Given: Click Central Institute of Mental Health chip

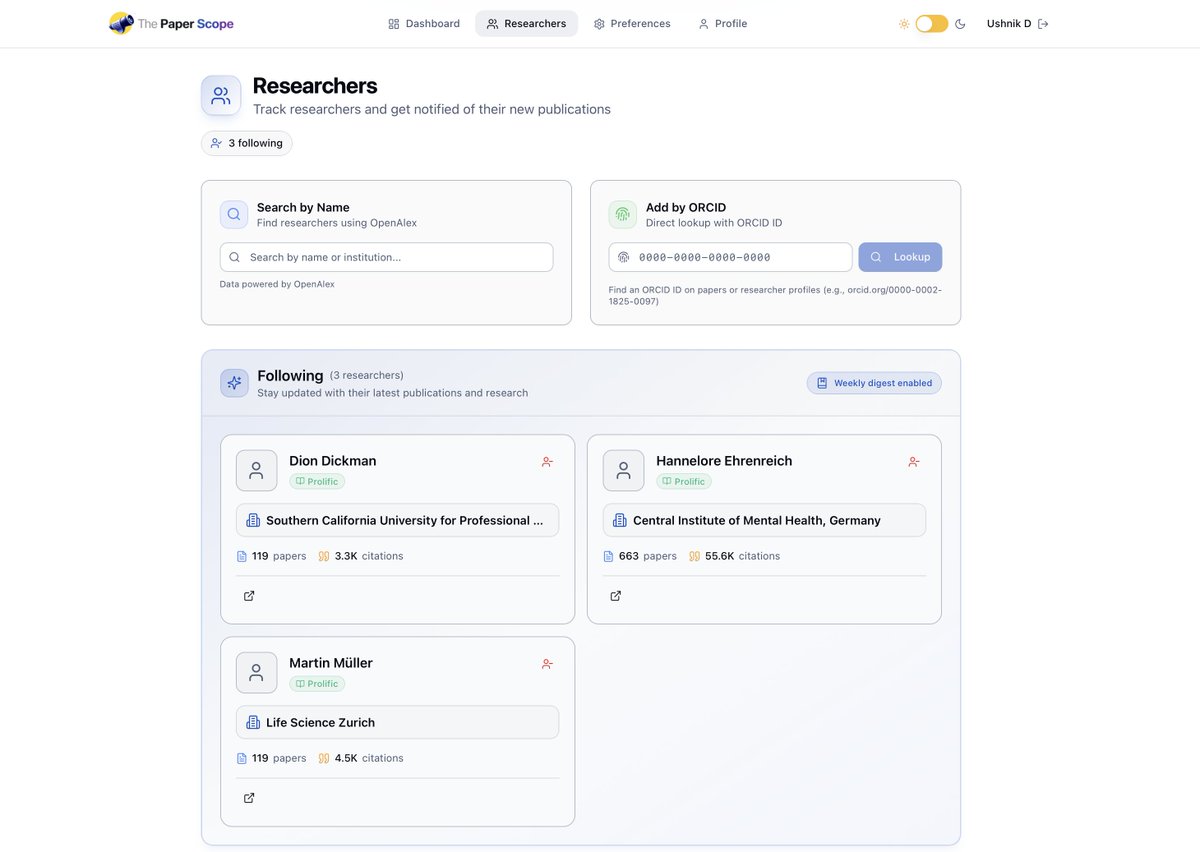Looking at the screenshot, I should (x=764, y=520).
